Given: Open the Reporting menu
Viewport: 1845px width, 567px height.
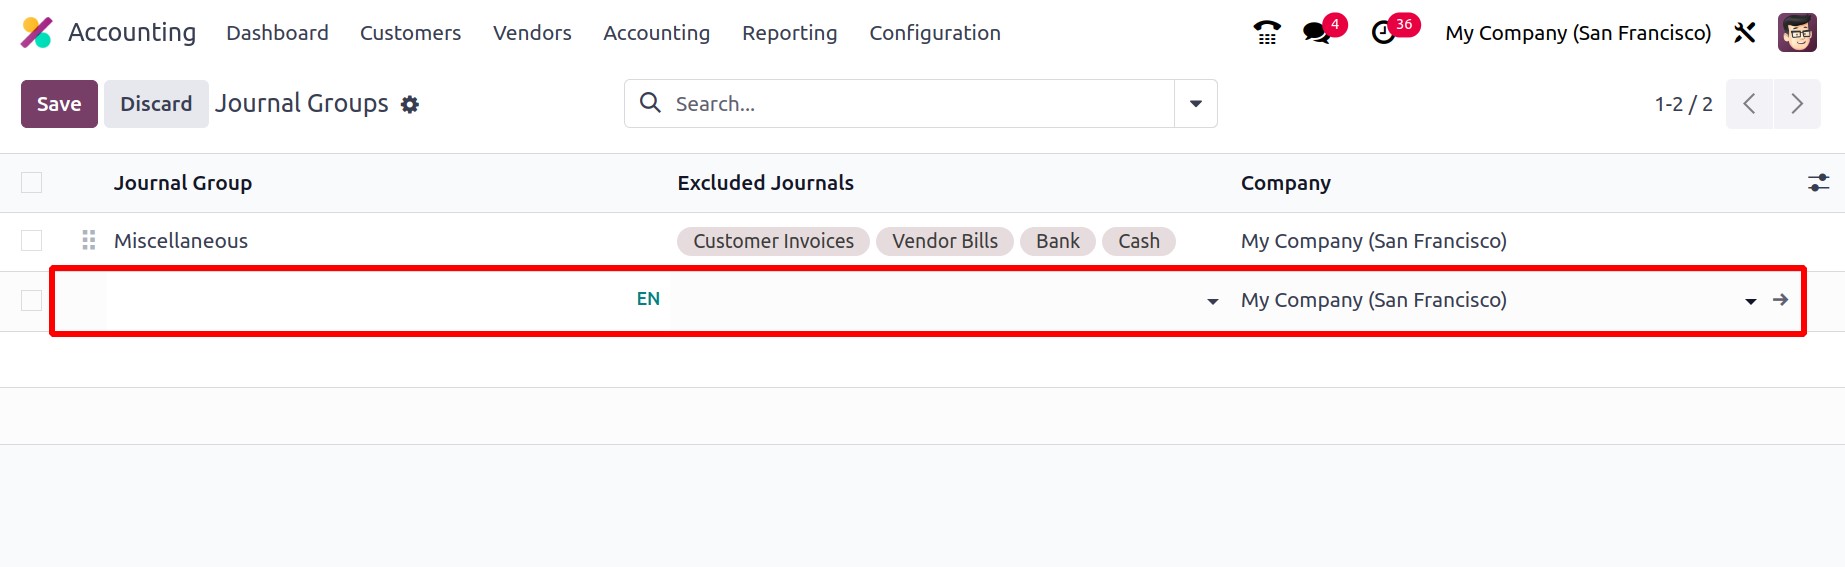Looking at the screenshot, I should tap(790, 33).
